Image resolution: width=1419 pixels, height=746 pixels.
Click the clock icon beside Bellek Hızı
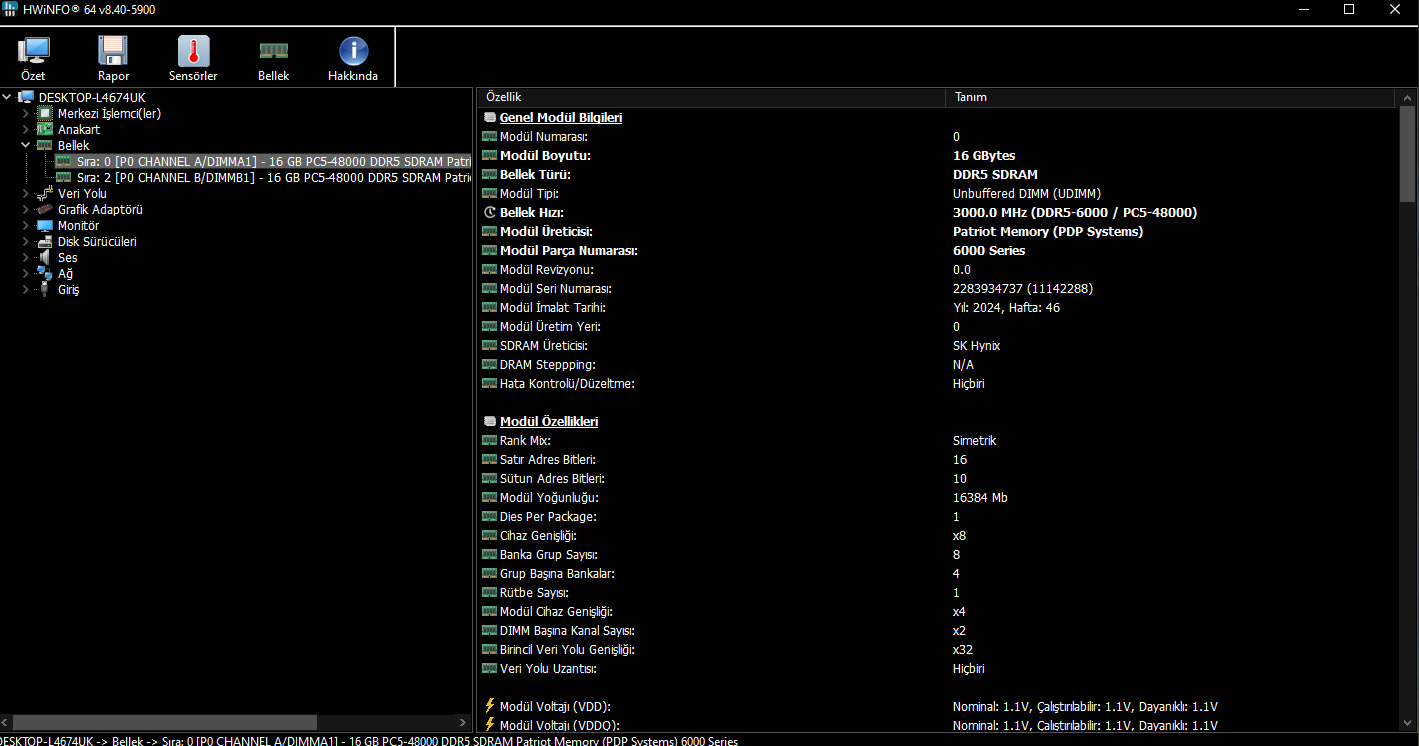489,213
